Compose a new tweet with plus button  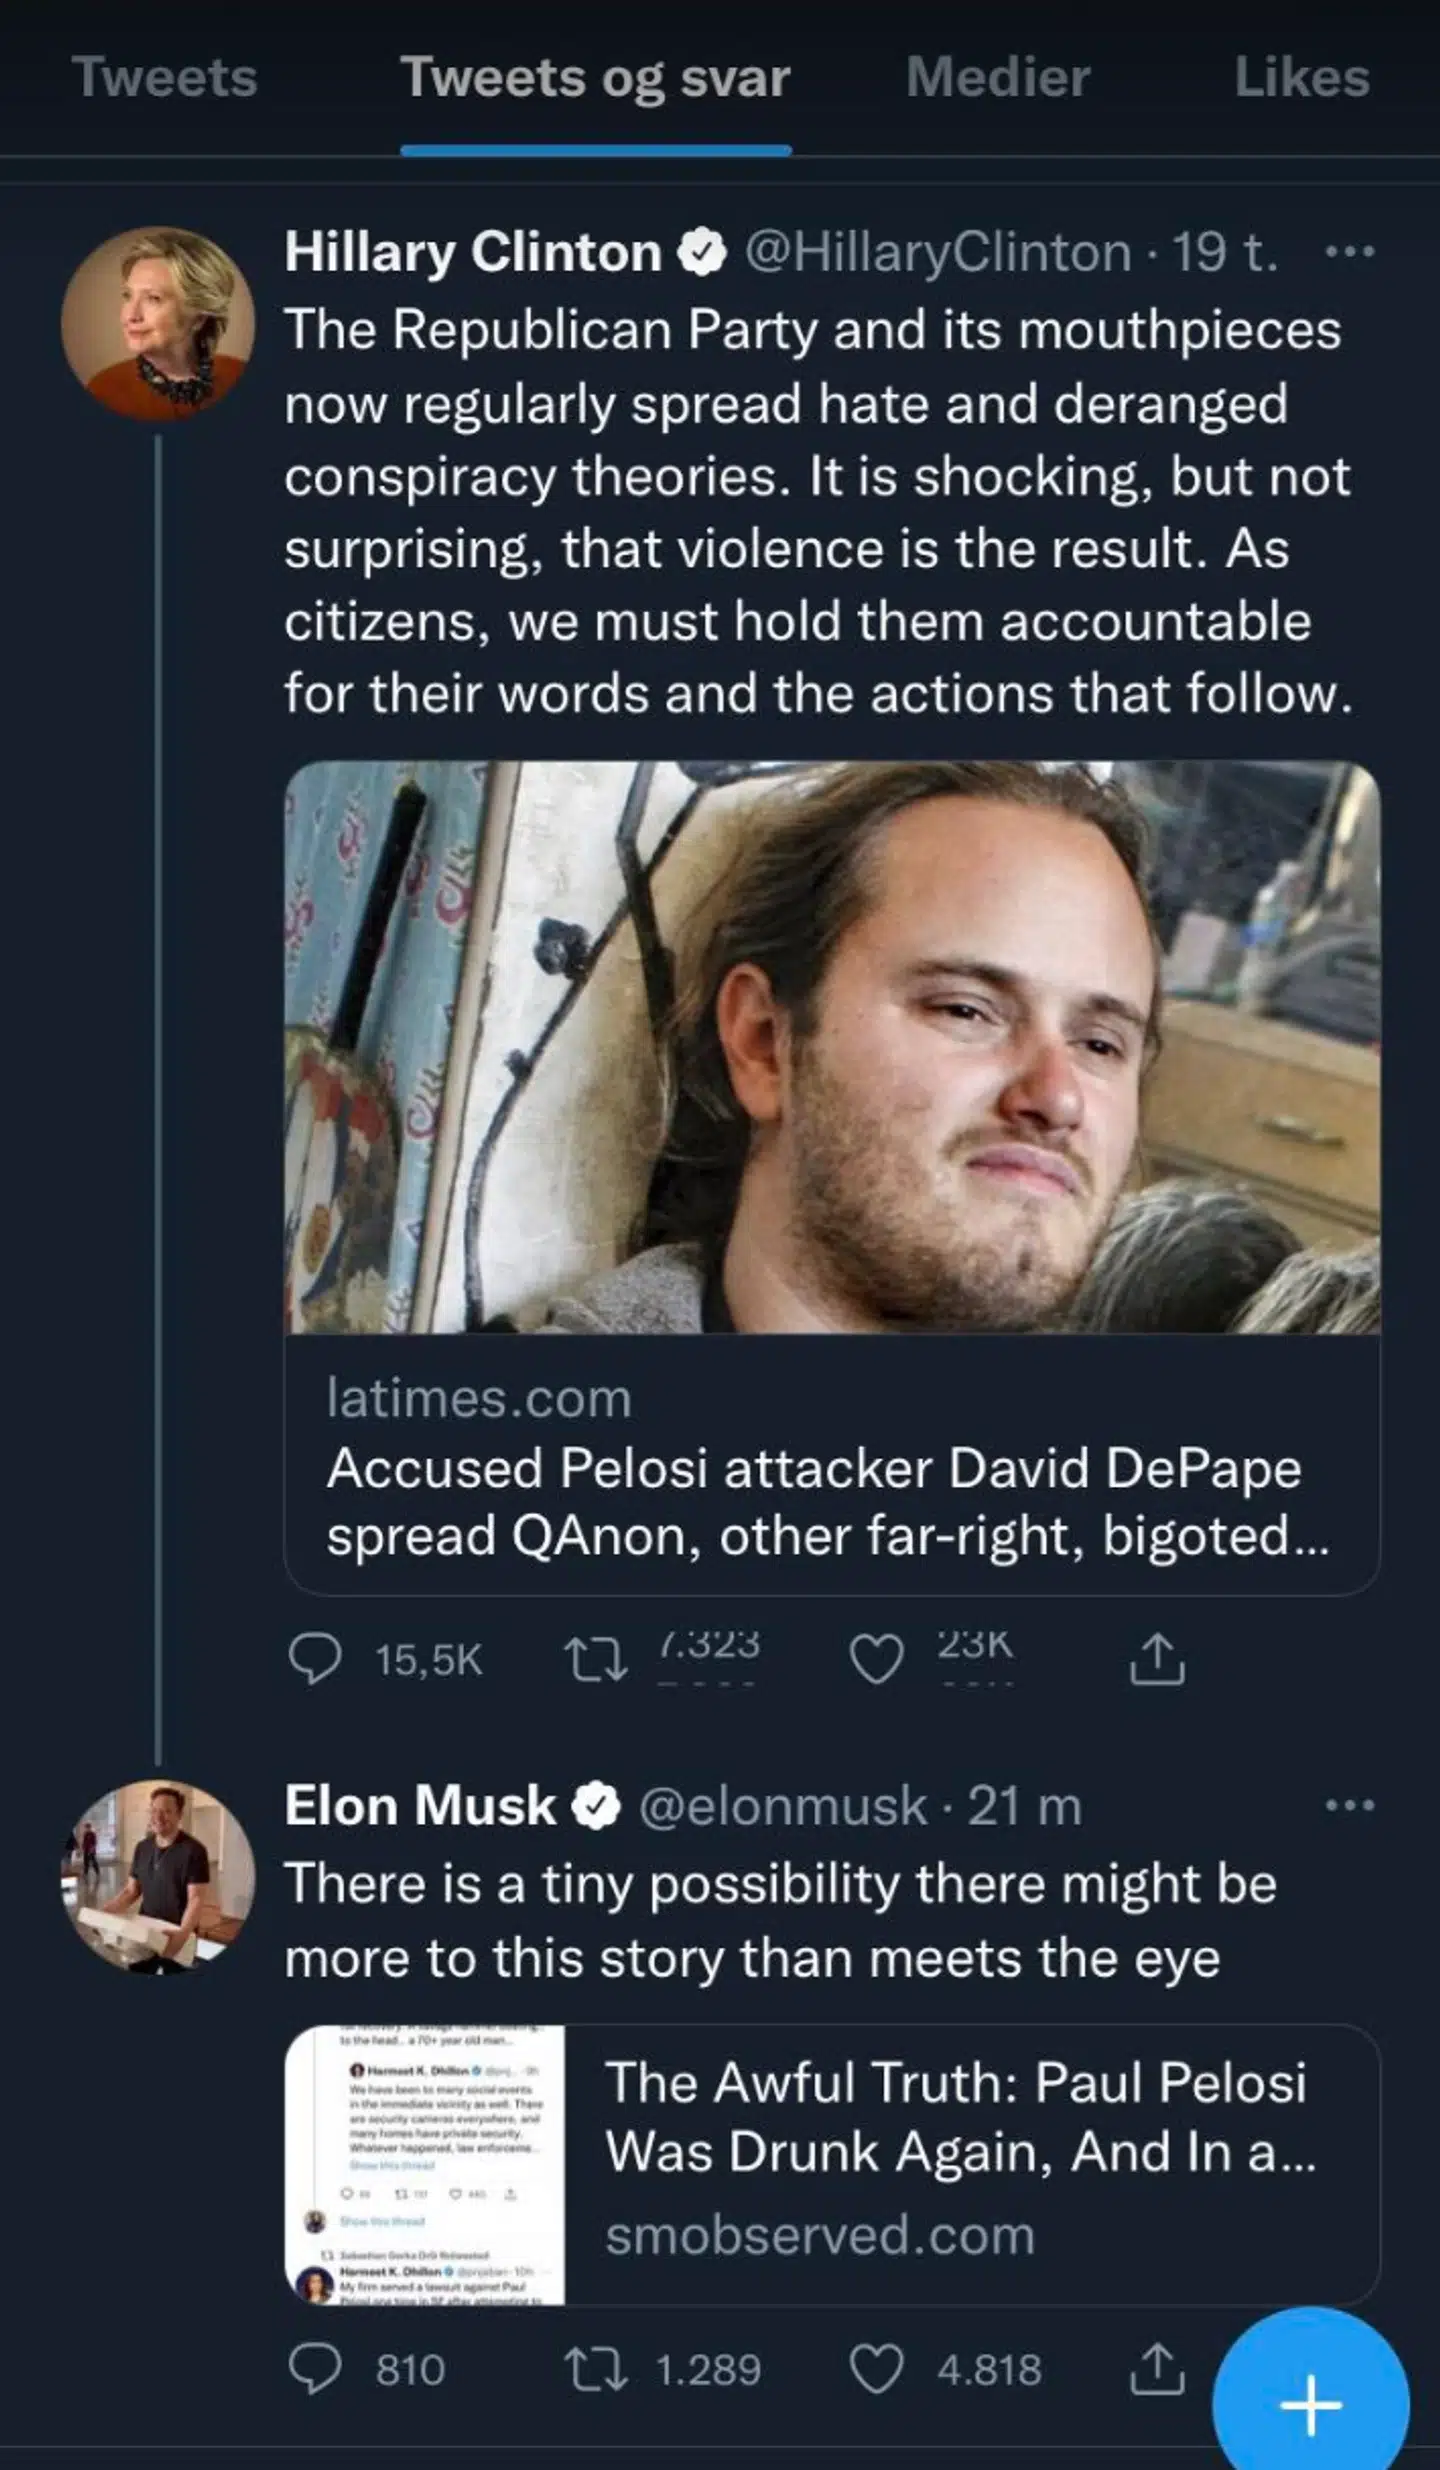pyautogui.click(x=1310, y=2405)
